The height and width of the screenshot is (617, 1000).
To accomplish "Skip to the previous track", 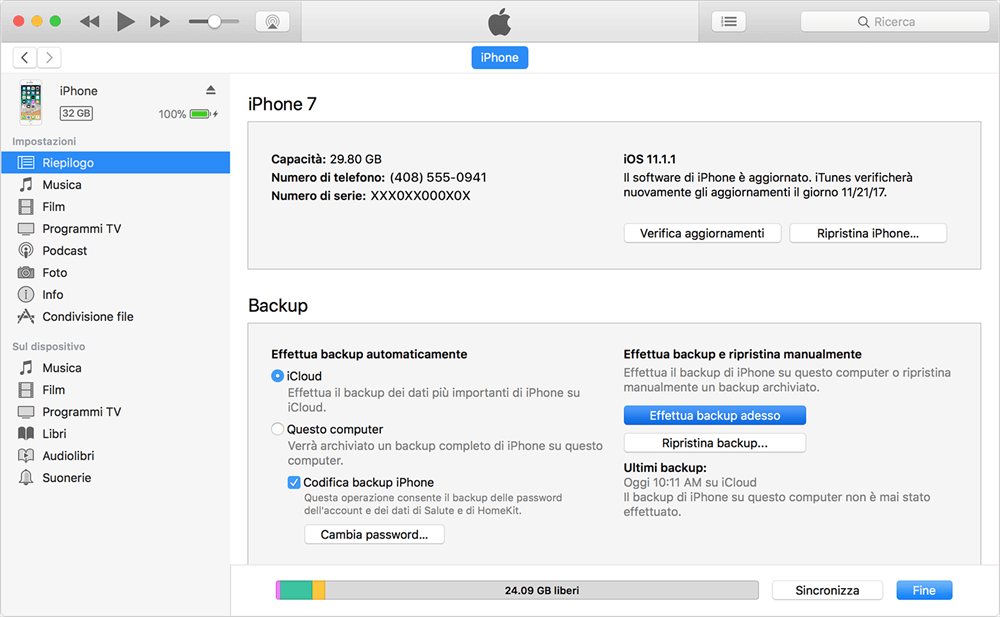I will pyautogui.click(x=89, y=21).
